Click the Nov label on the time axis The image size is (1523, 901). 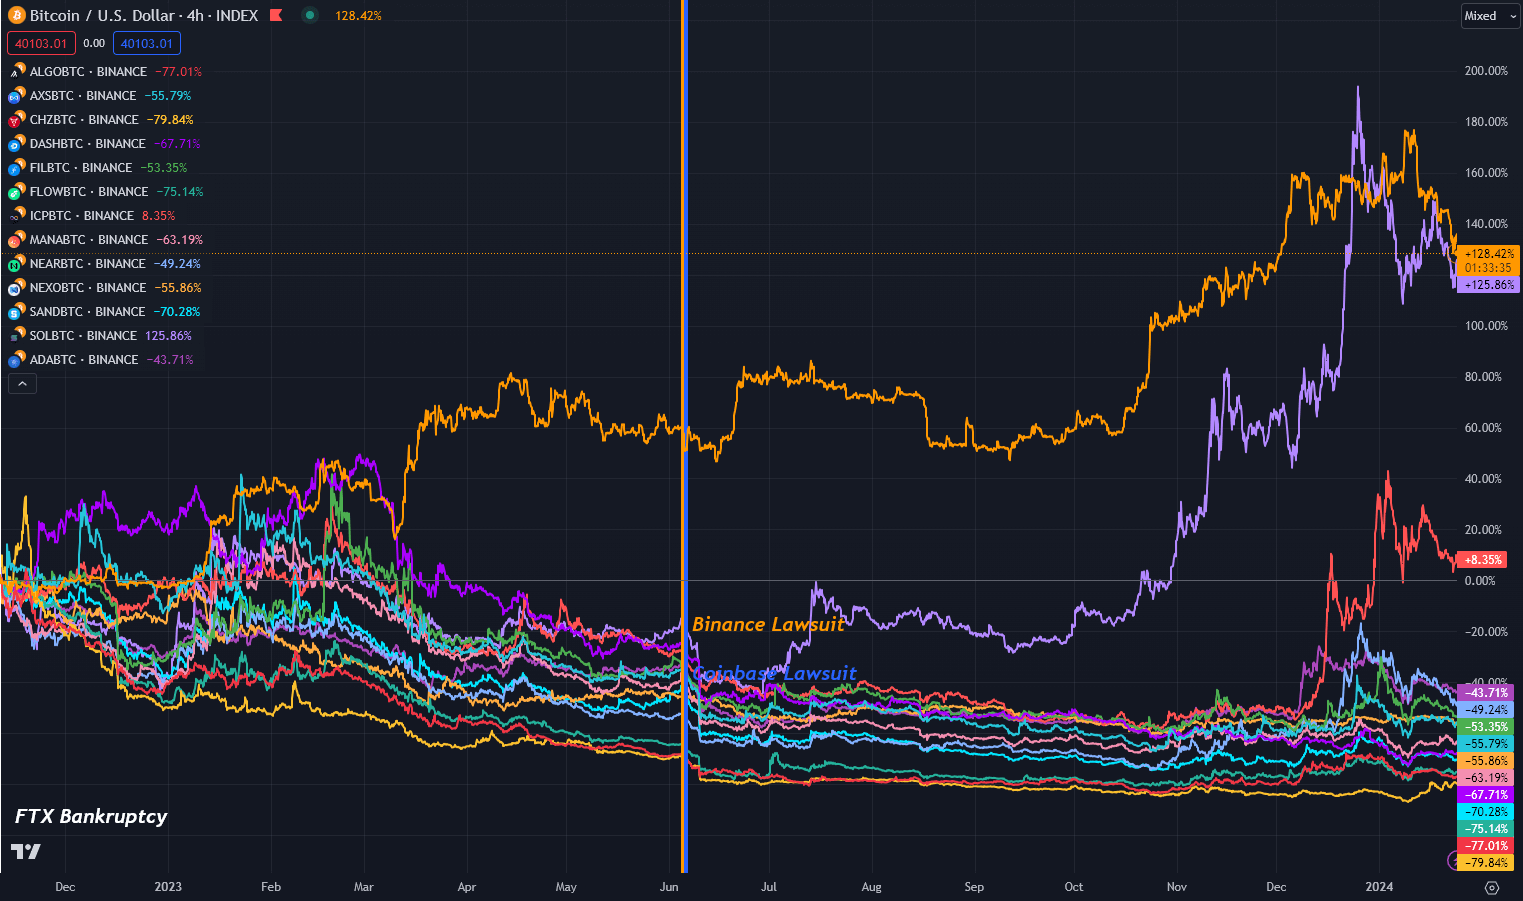point(1177,887)
